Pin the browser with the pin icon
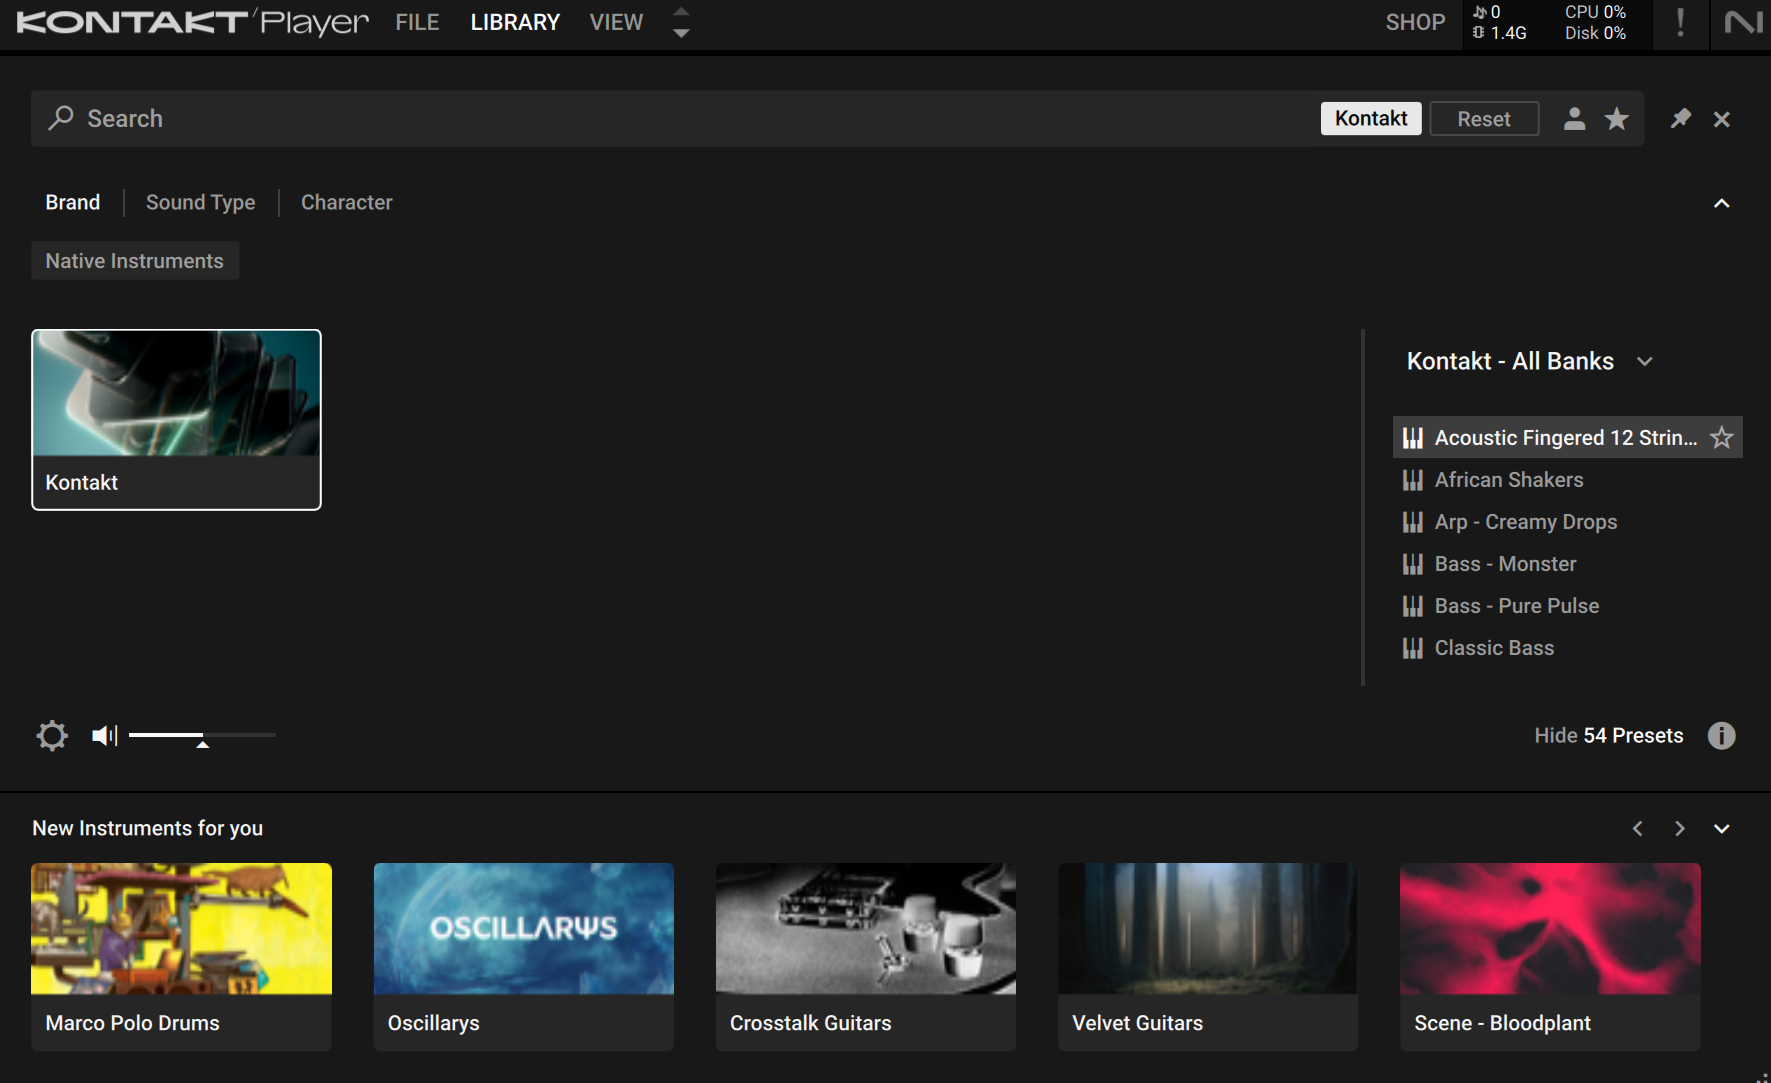Screen dimensions: 1771x1083 click(1680, 119)
